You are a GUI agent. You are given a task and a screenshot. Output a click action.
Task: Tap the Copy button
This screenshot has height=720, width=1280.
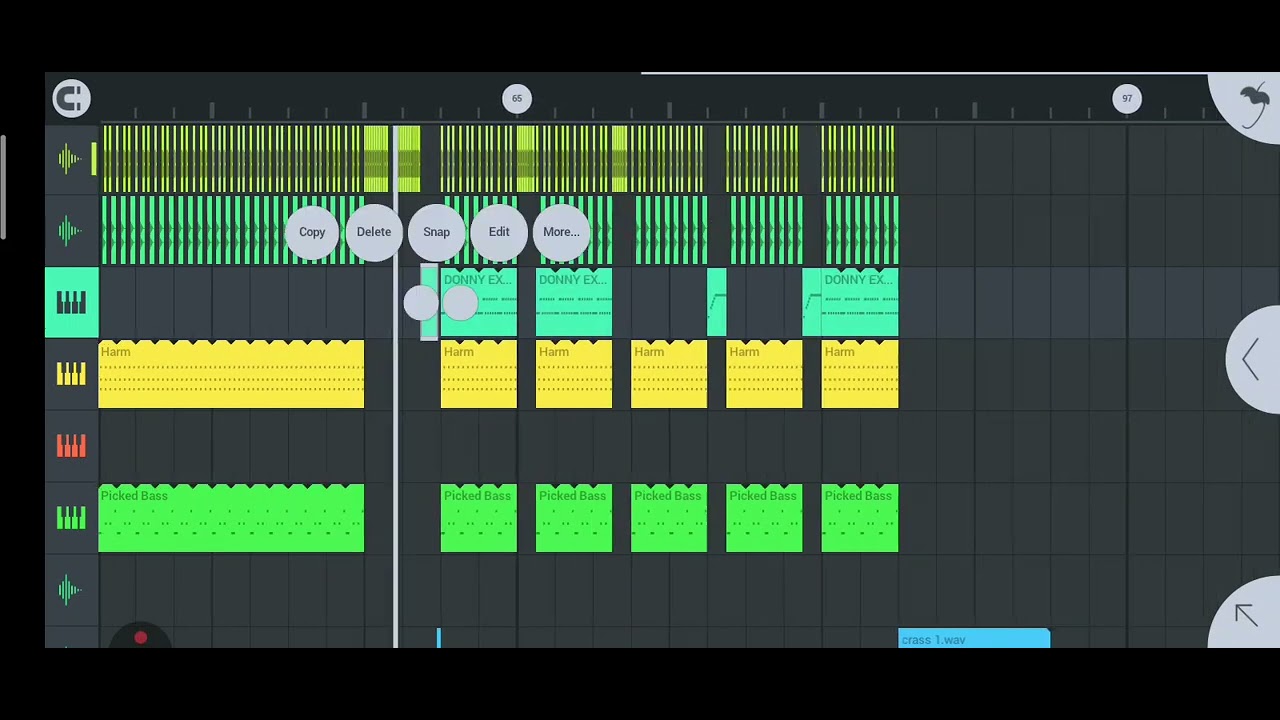(x=312, y=232)
